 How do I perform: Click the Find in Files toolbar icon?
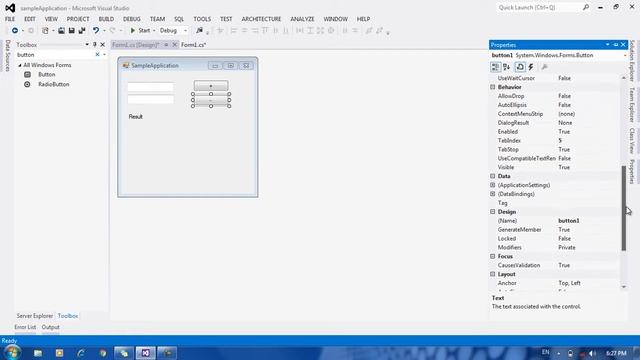[x=199, y=31]
